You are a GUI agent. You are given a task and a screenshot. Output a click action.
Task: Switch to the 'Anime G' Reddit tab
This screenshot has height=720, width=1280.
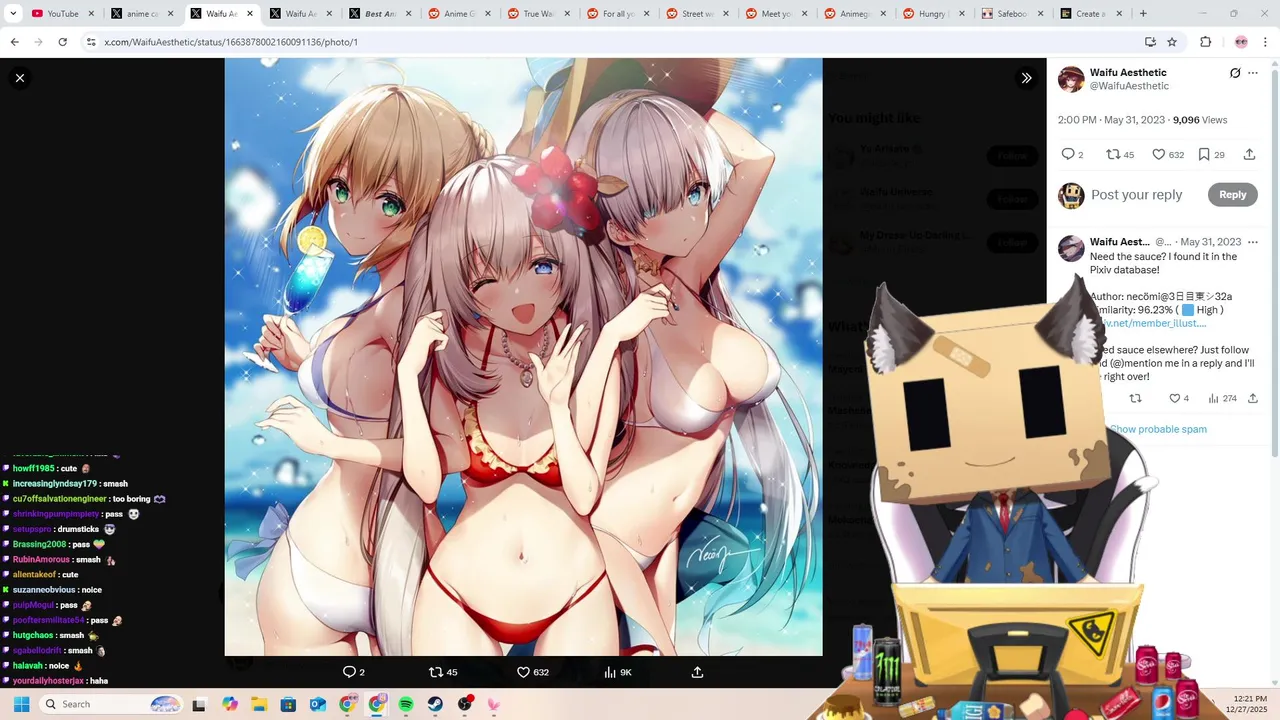[458, 14]
